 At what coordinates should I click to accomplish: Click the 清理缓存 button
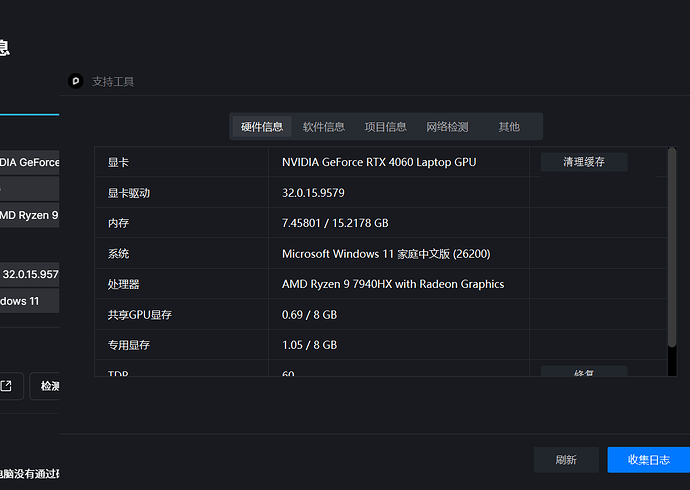[x=584, y=162]
